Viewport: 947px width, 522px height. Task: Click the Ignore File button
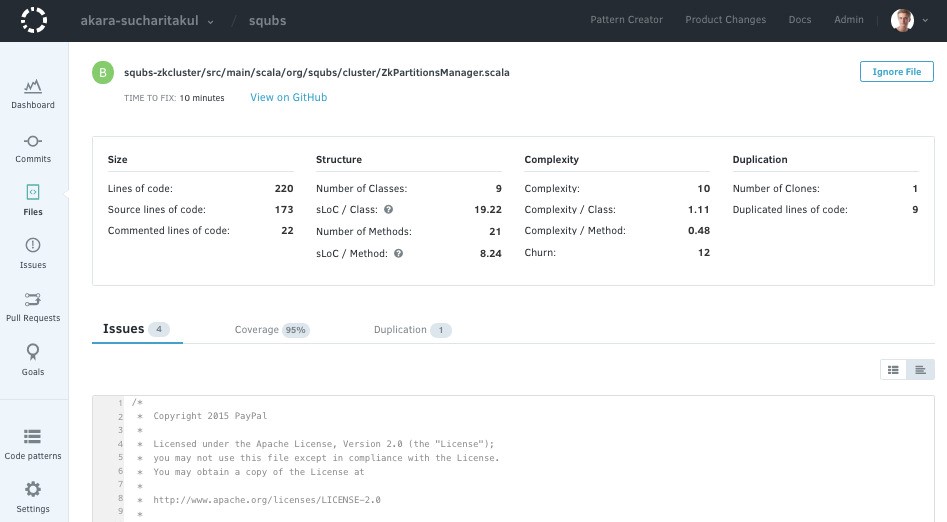896,72
